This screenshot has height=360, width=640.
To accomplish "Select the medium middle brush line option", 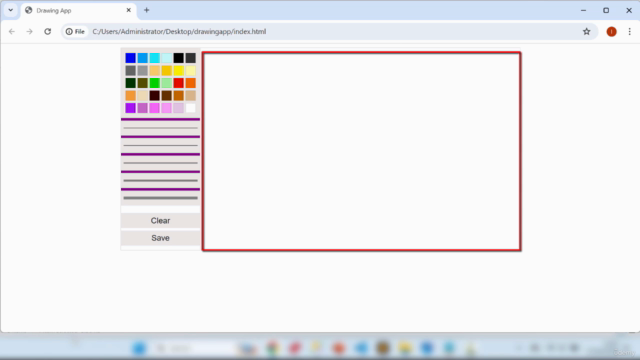I will pos(160,163).
